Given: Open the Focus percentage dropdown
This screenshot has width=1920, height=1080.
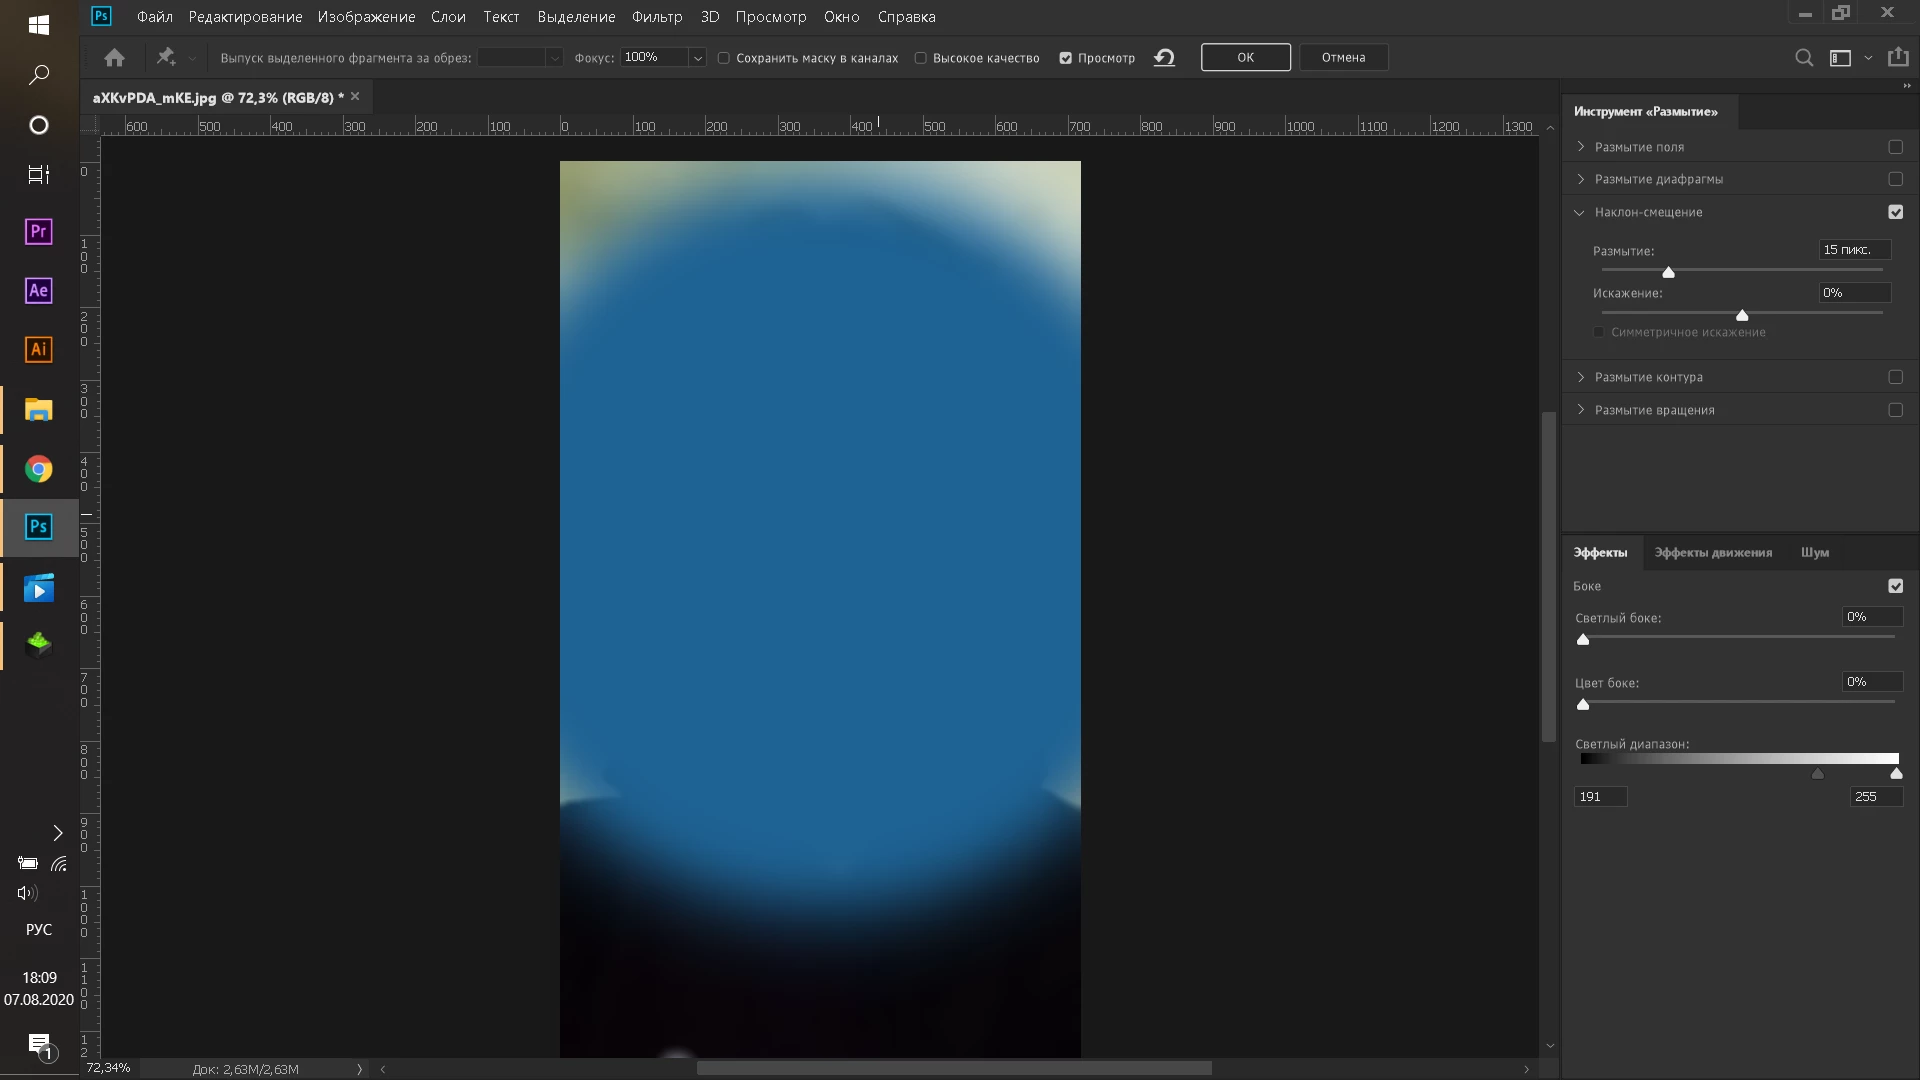Looking at the screenshot, I should pos(697,58).
